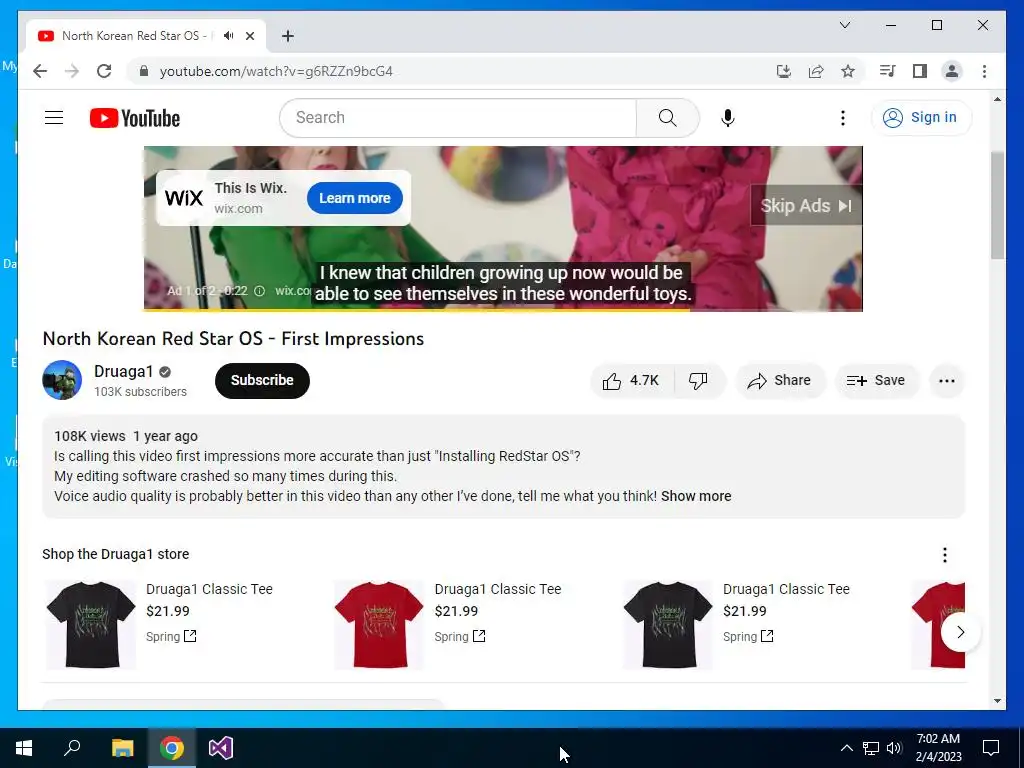
Task: Open Chrome media control icon
Action: 888,71
